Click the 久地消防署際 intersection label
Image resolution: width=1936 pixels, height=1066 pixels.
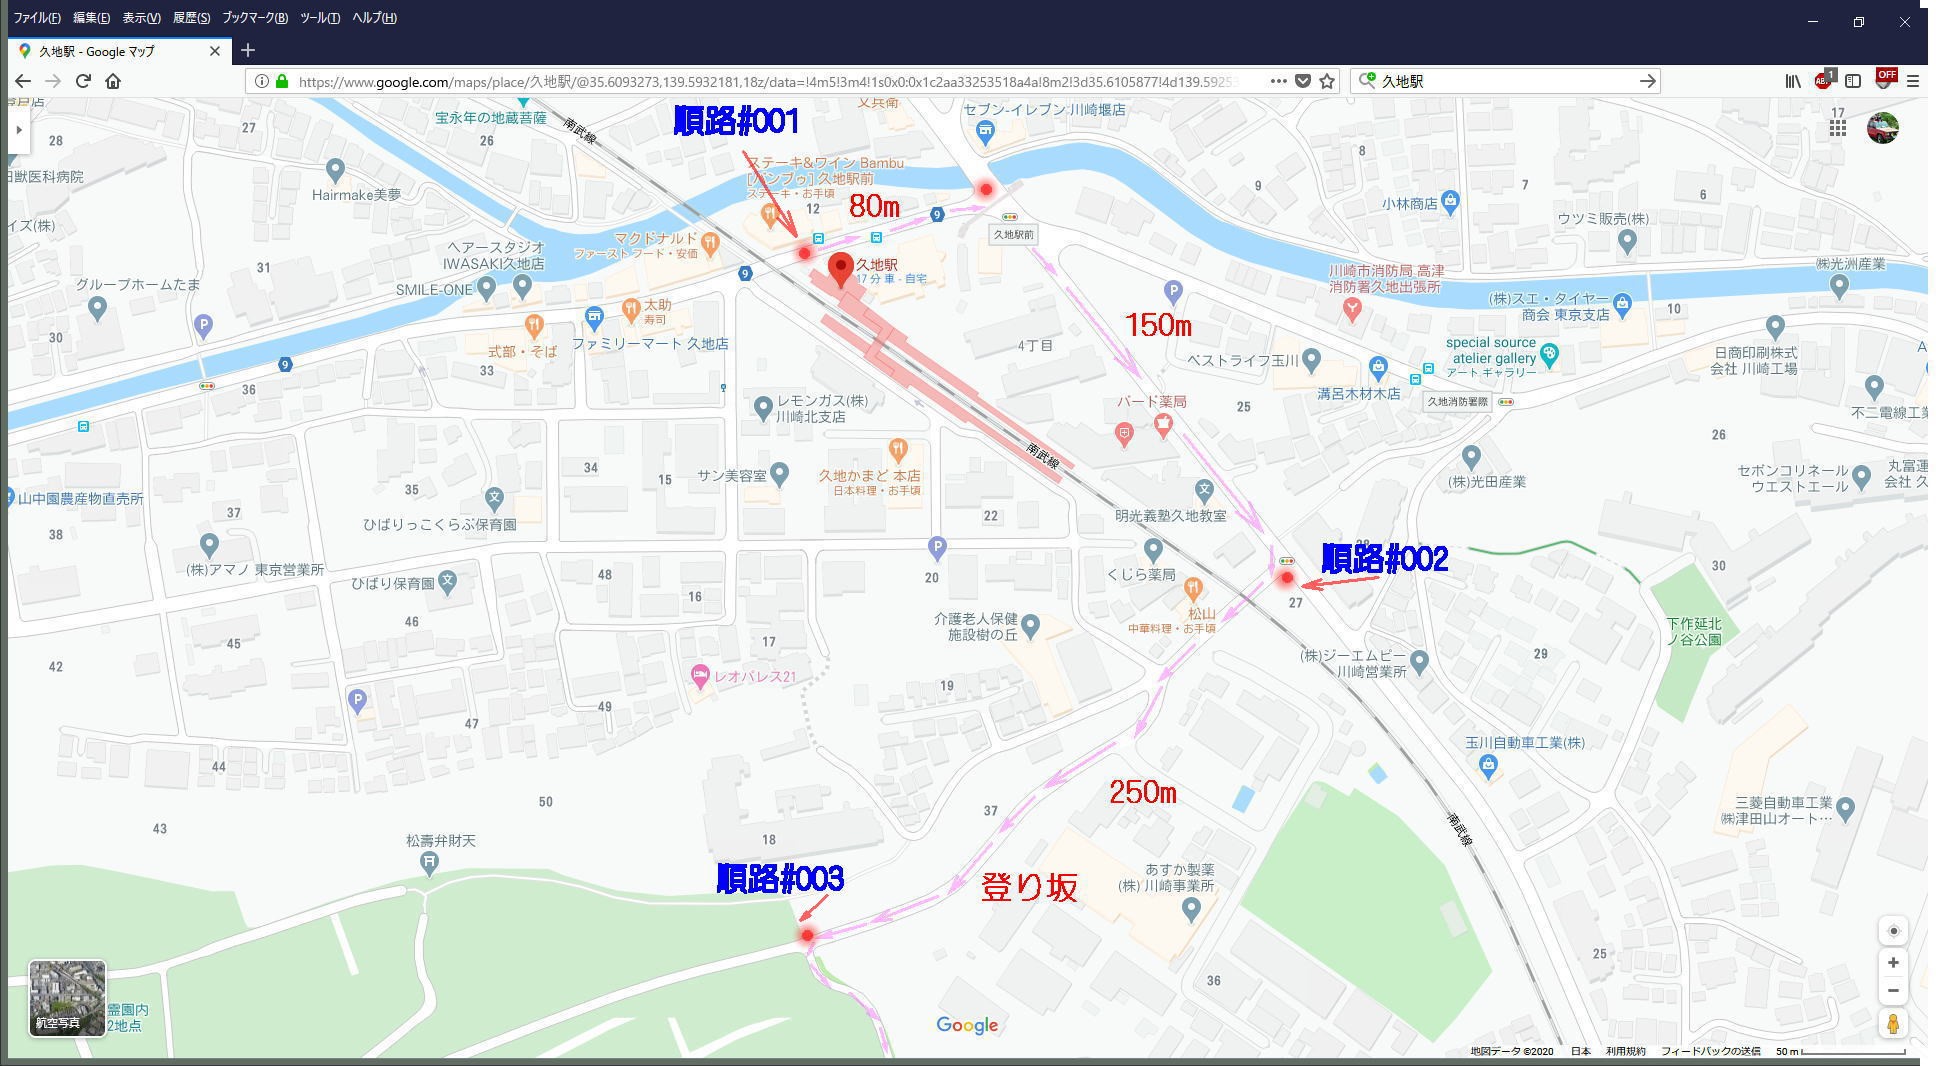(1457, 401)
